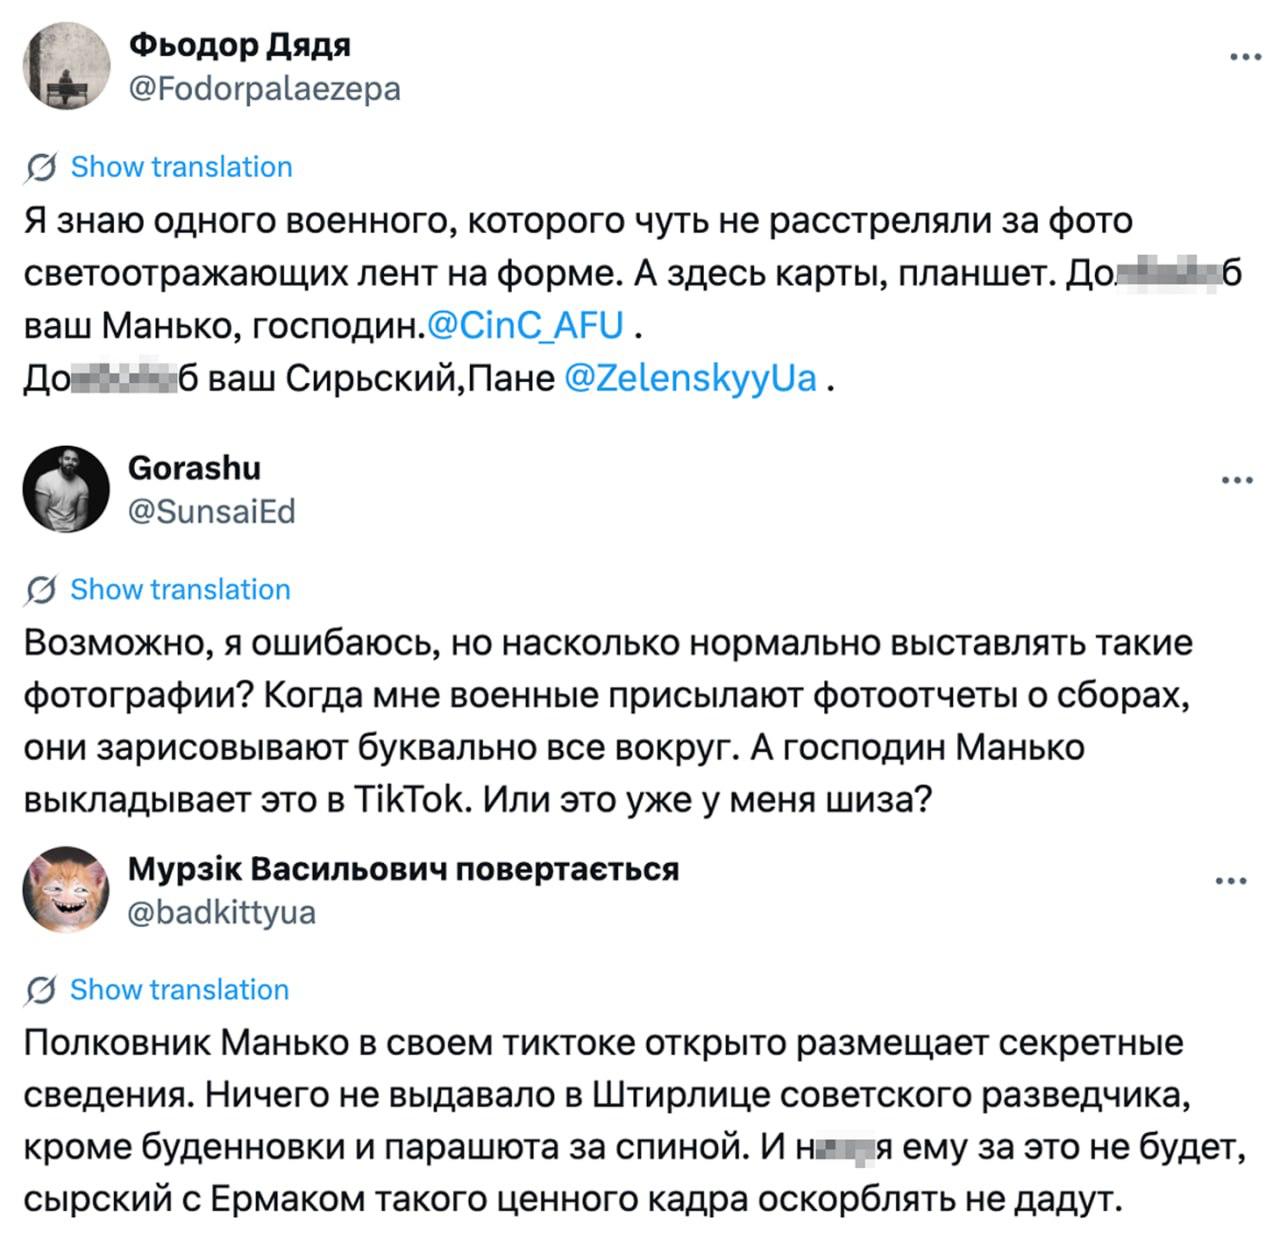Click translate icon on Фьодор Дядя's tweet
This screenshot has width=1280, height=1246.
[x=41, y=168]
